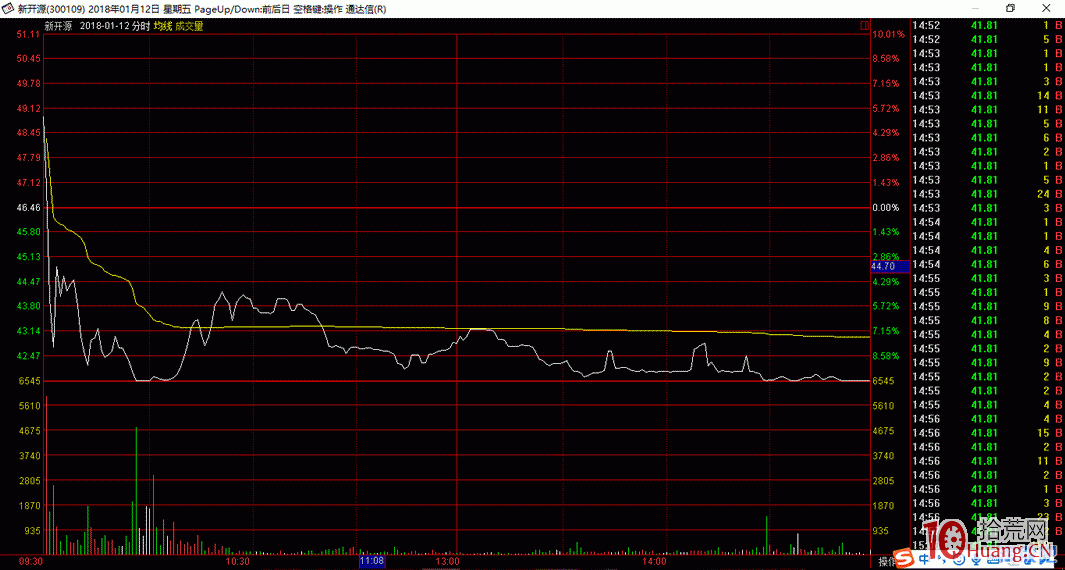This screenshot has width=1065, height=570.
Task: Click the 14:00 time axis label
Action: tap(653, 561)
